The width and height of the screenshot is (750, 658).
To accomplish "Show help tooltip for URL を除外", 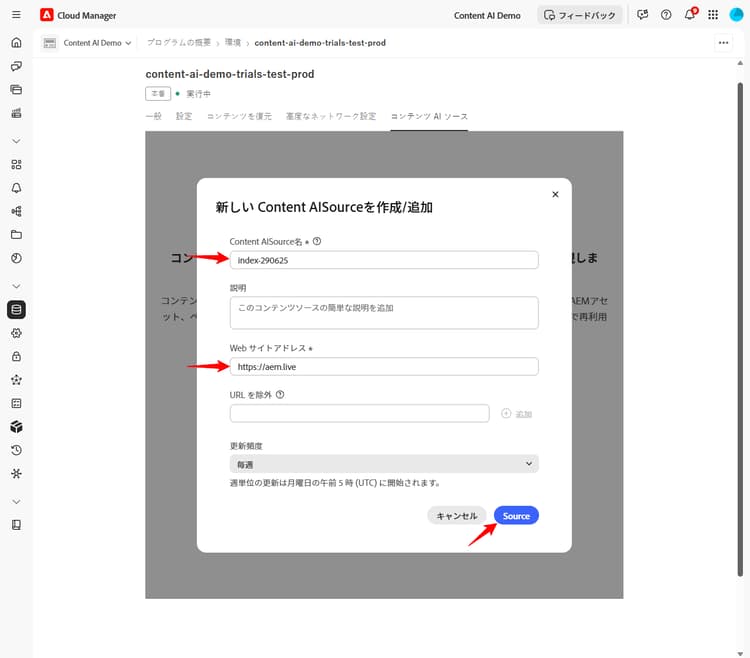I will click(280, 395).
